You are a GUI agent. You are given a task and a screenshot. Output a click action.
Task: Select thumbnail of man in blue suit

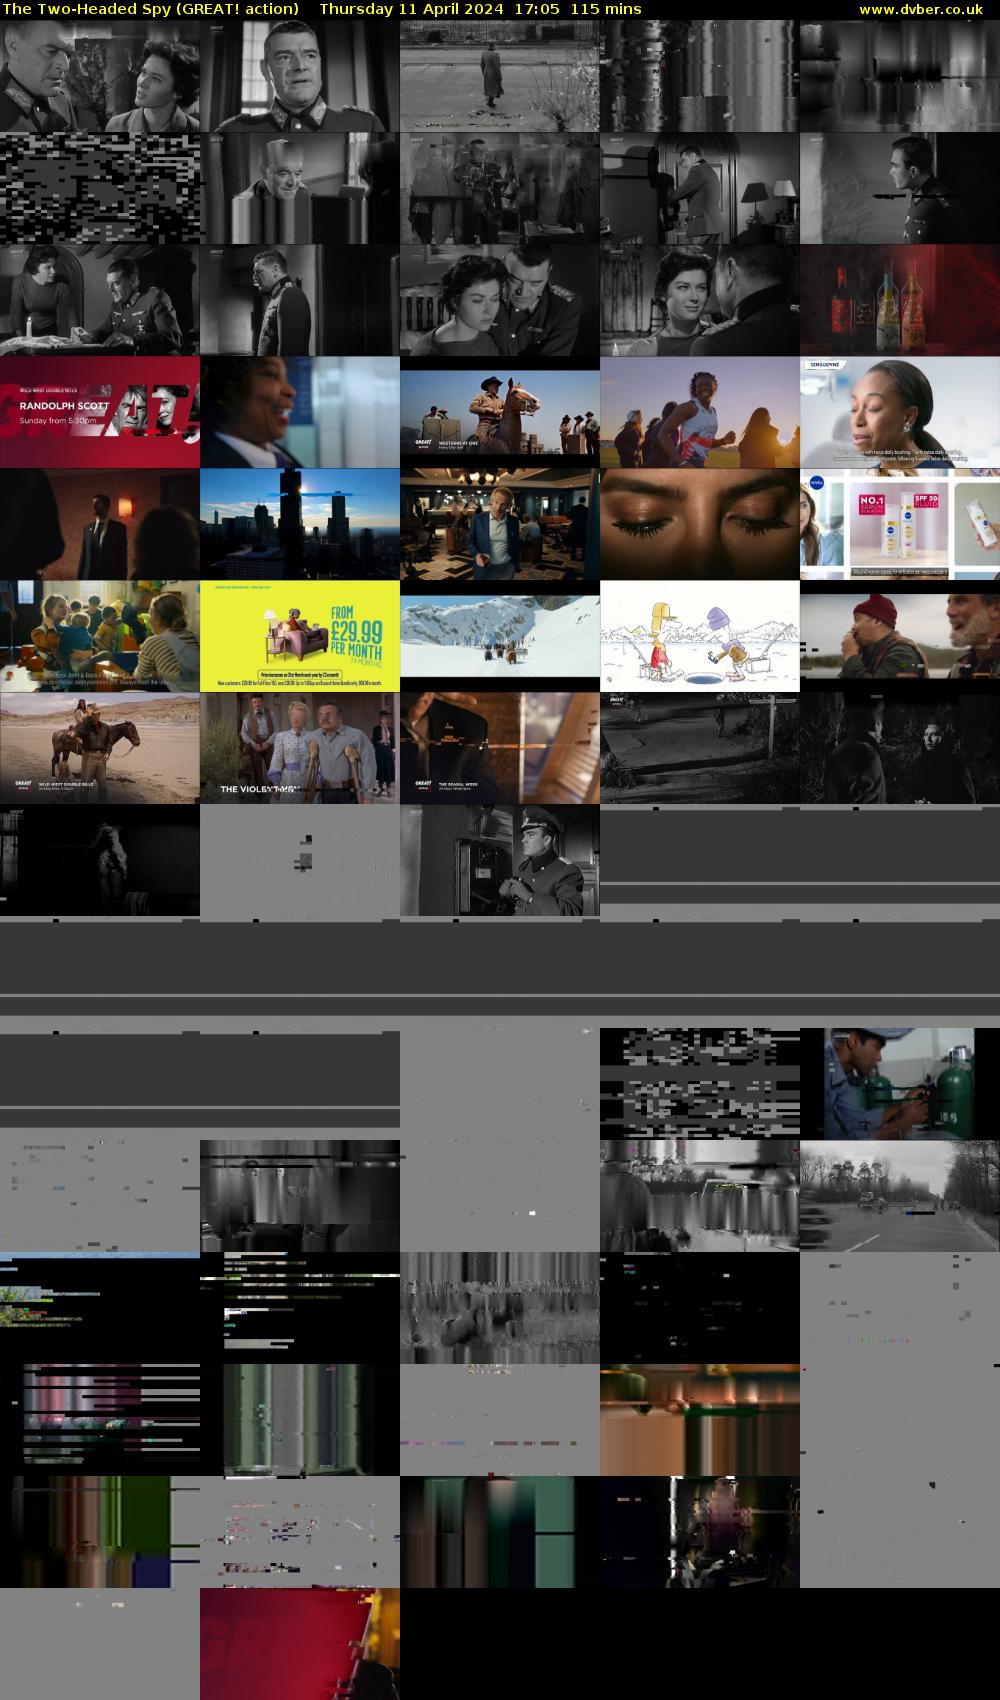[x=500, y=524]
